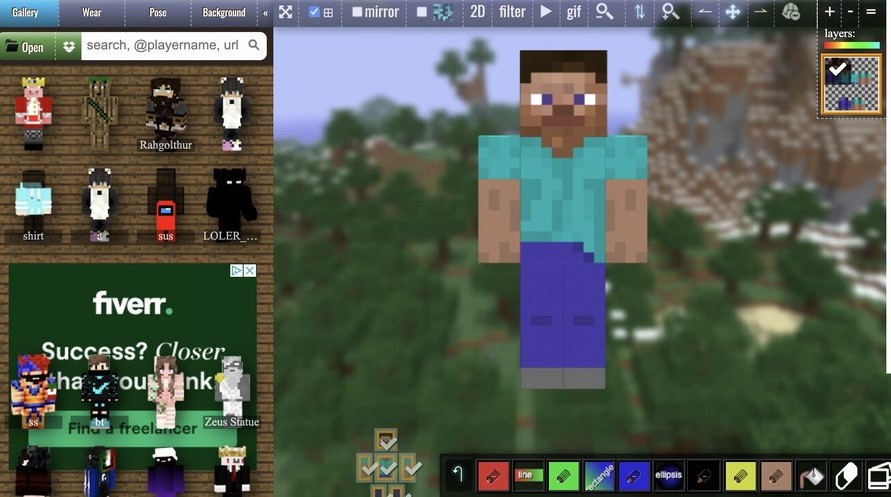Select the rectangle tool

pyautogui.click(x=598, y=475)
